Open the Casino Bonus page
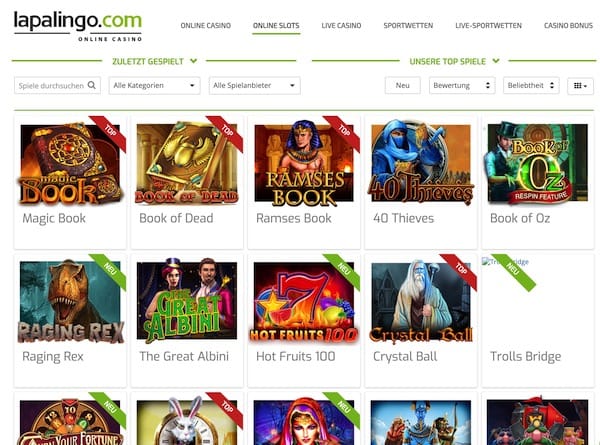This screenshot has width=600, height=445. point(568,26)
